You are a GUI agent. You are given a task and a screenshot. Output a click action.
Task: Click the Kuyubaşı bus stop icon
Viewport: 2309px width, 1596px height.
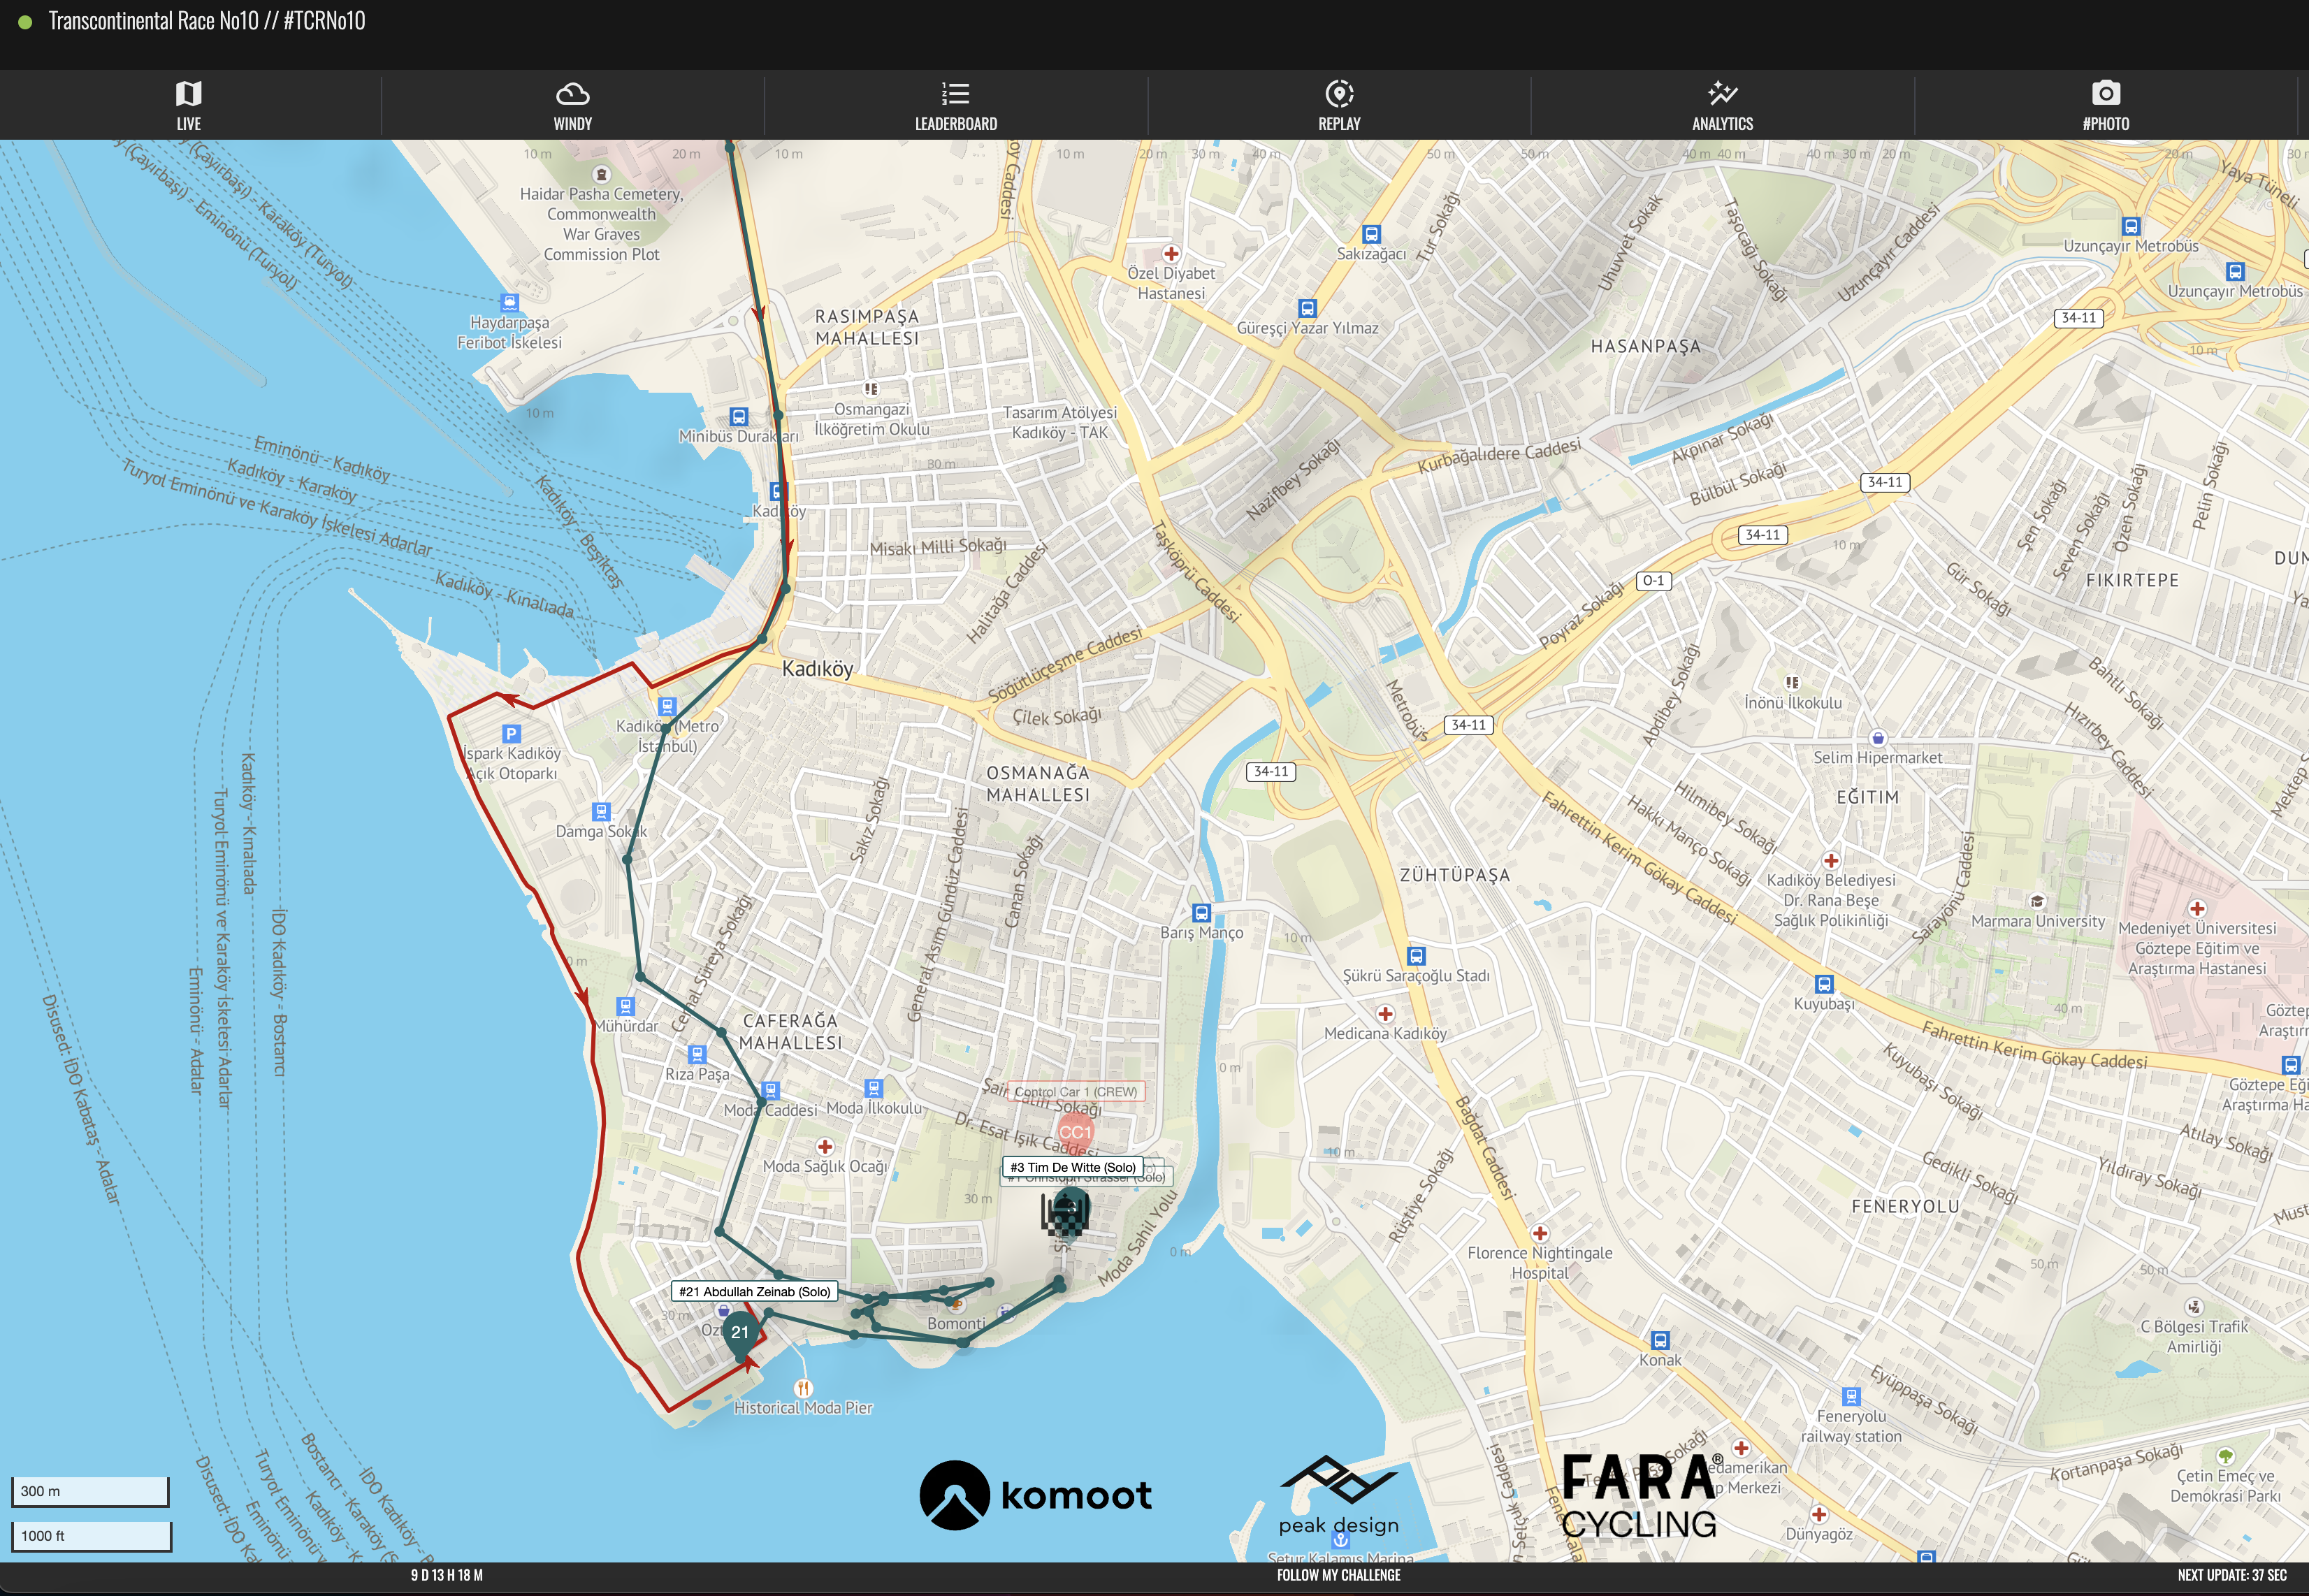1824,984
